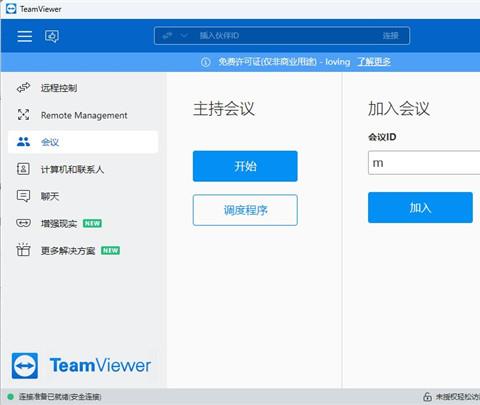480x405 pixels.
Task: Click the 主持会议 heading
Action: (x=224, y=109)
